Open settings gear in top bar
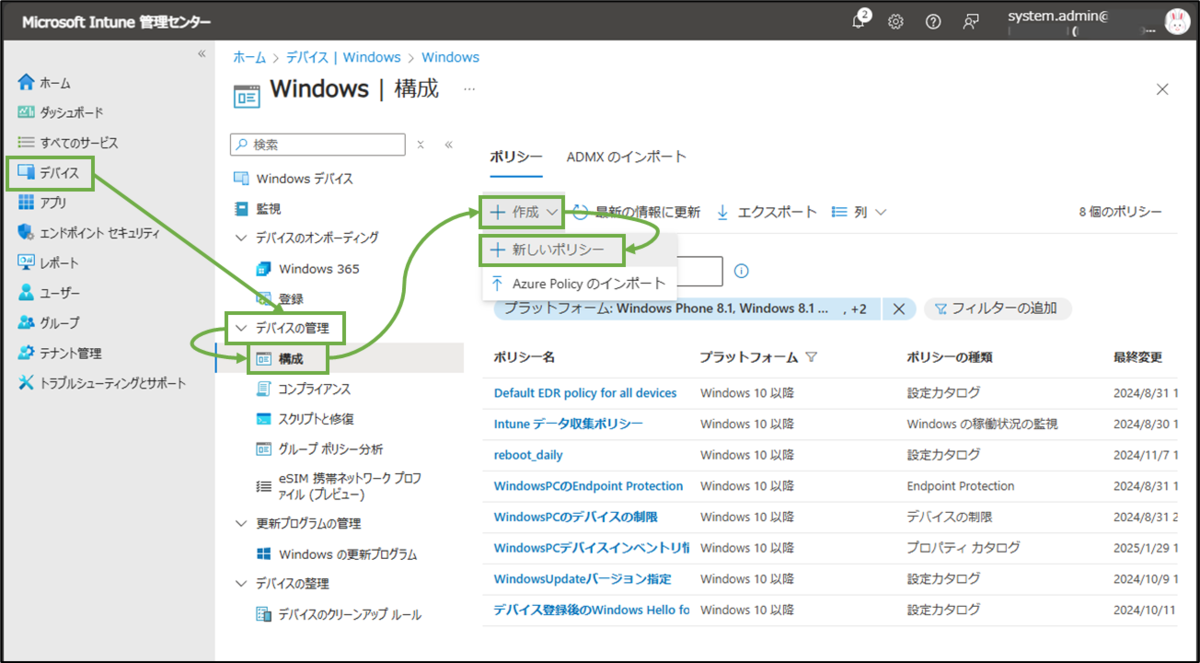Image resolution: width=1200 pixels, height=663 pixels. pos(896,21)
